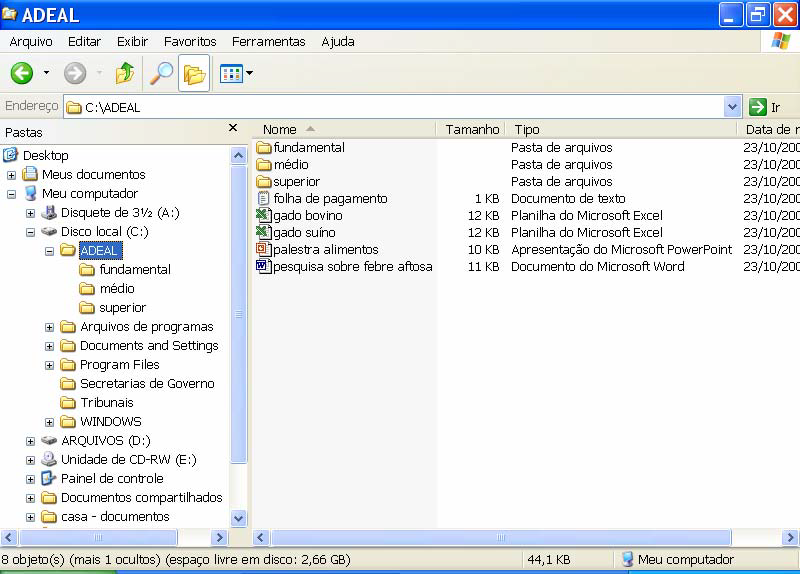Expand Disquete de 3½ (A:) node

click(x=31, y=213)
